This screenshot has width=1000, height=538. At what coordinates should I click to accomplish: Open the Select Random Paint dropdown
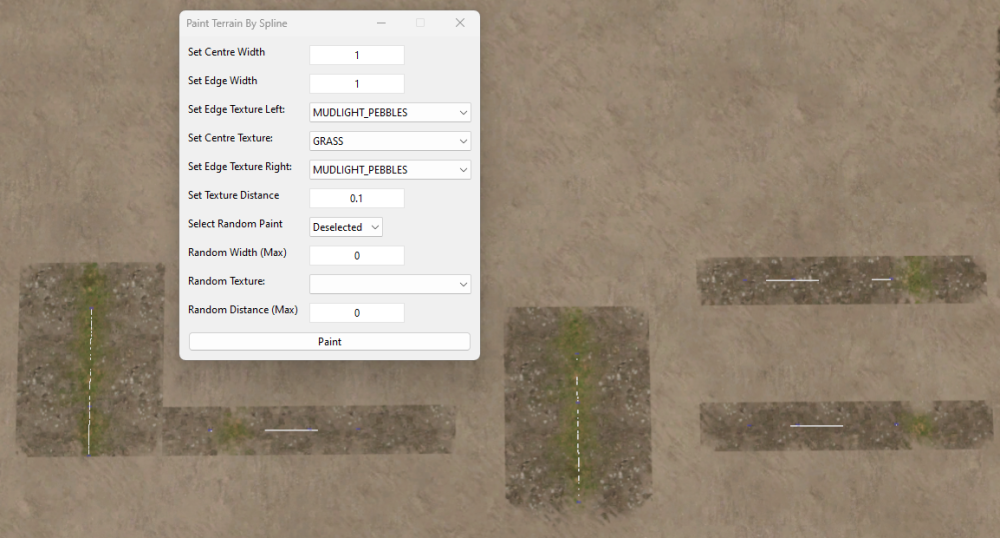346,227
